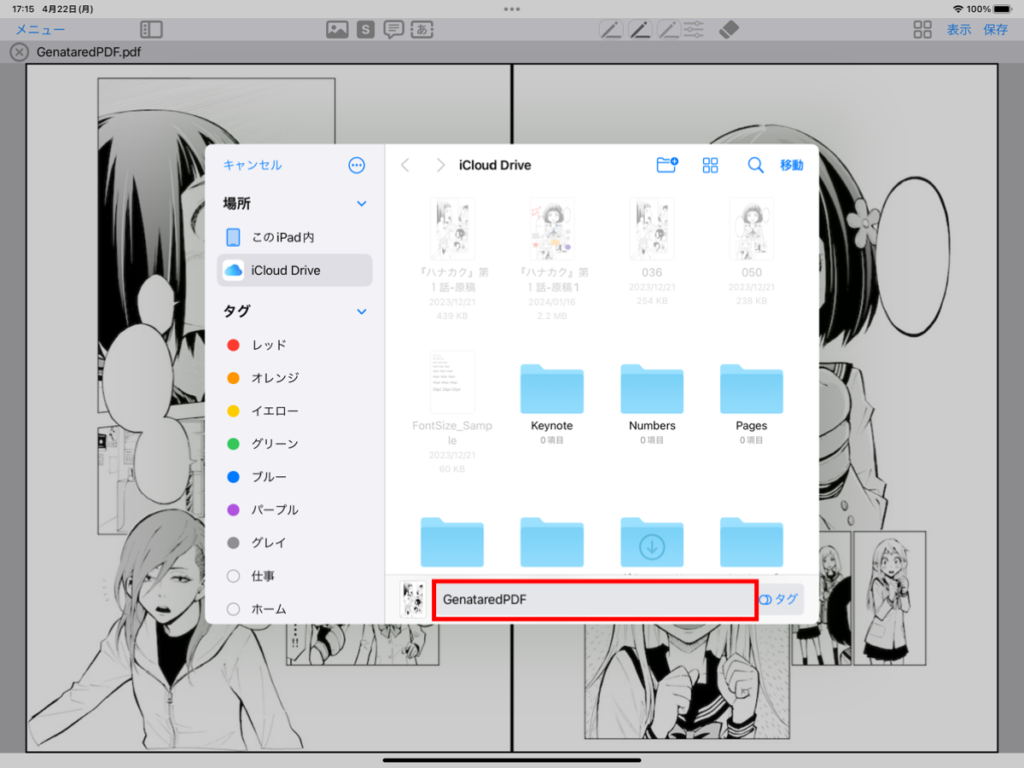Click the 保存 button
Viewport: 1024px width, 768px height.
click(x=995, y=29)
